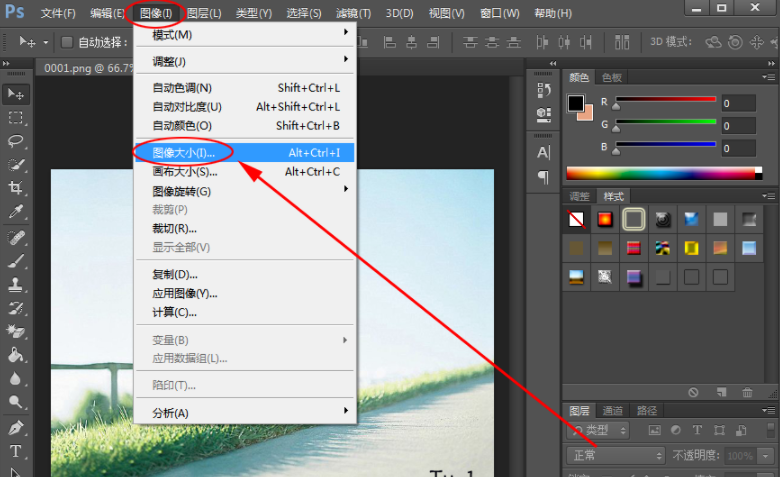Select the Rectangular Marquee tool
780x477 pixels.
(15, 118)
